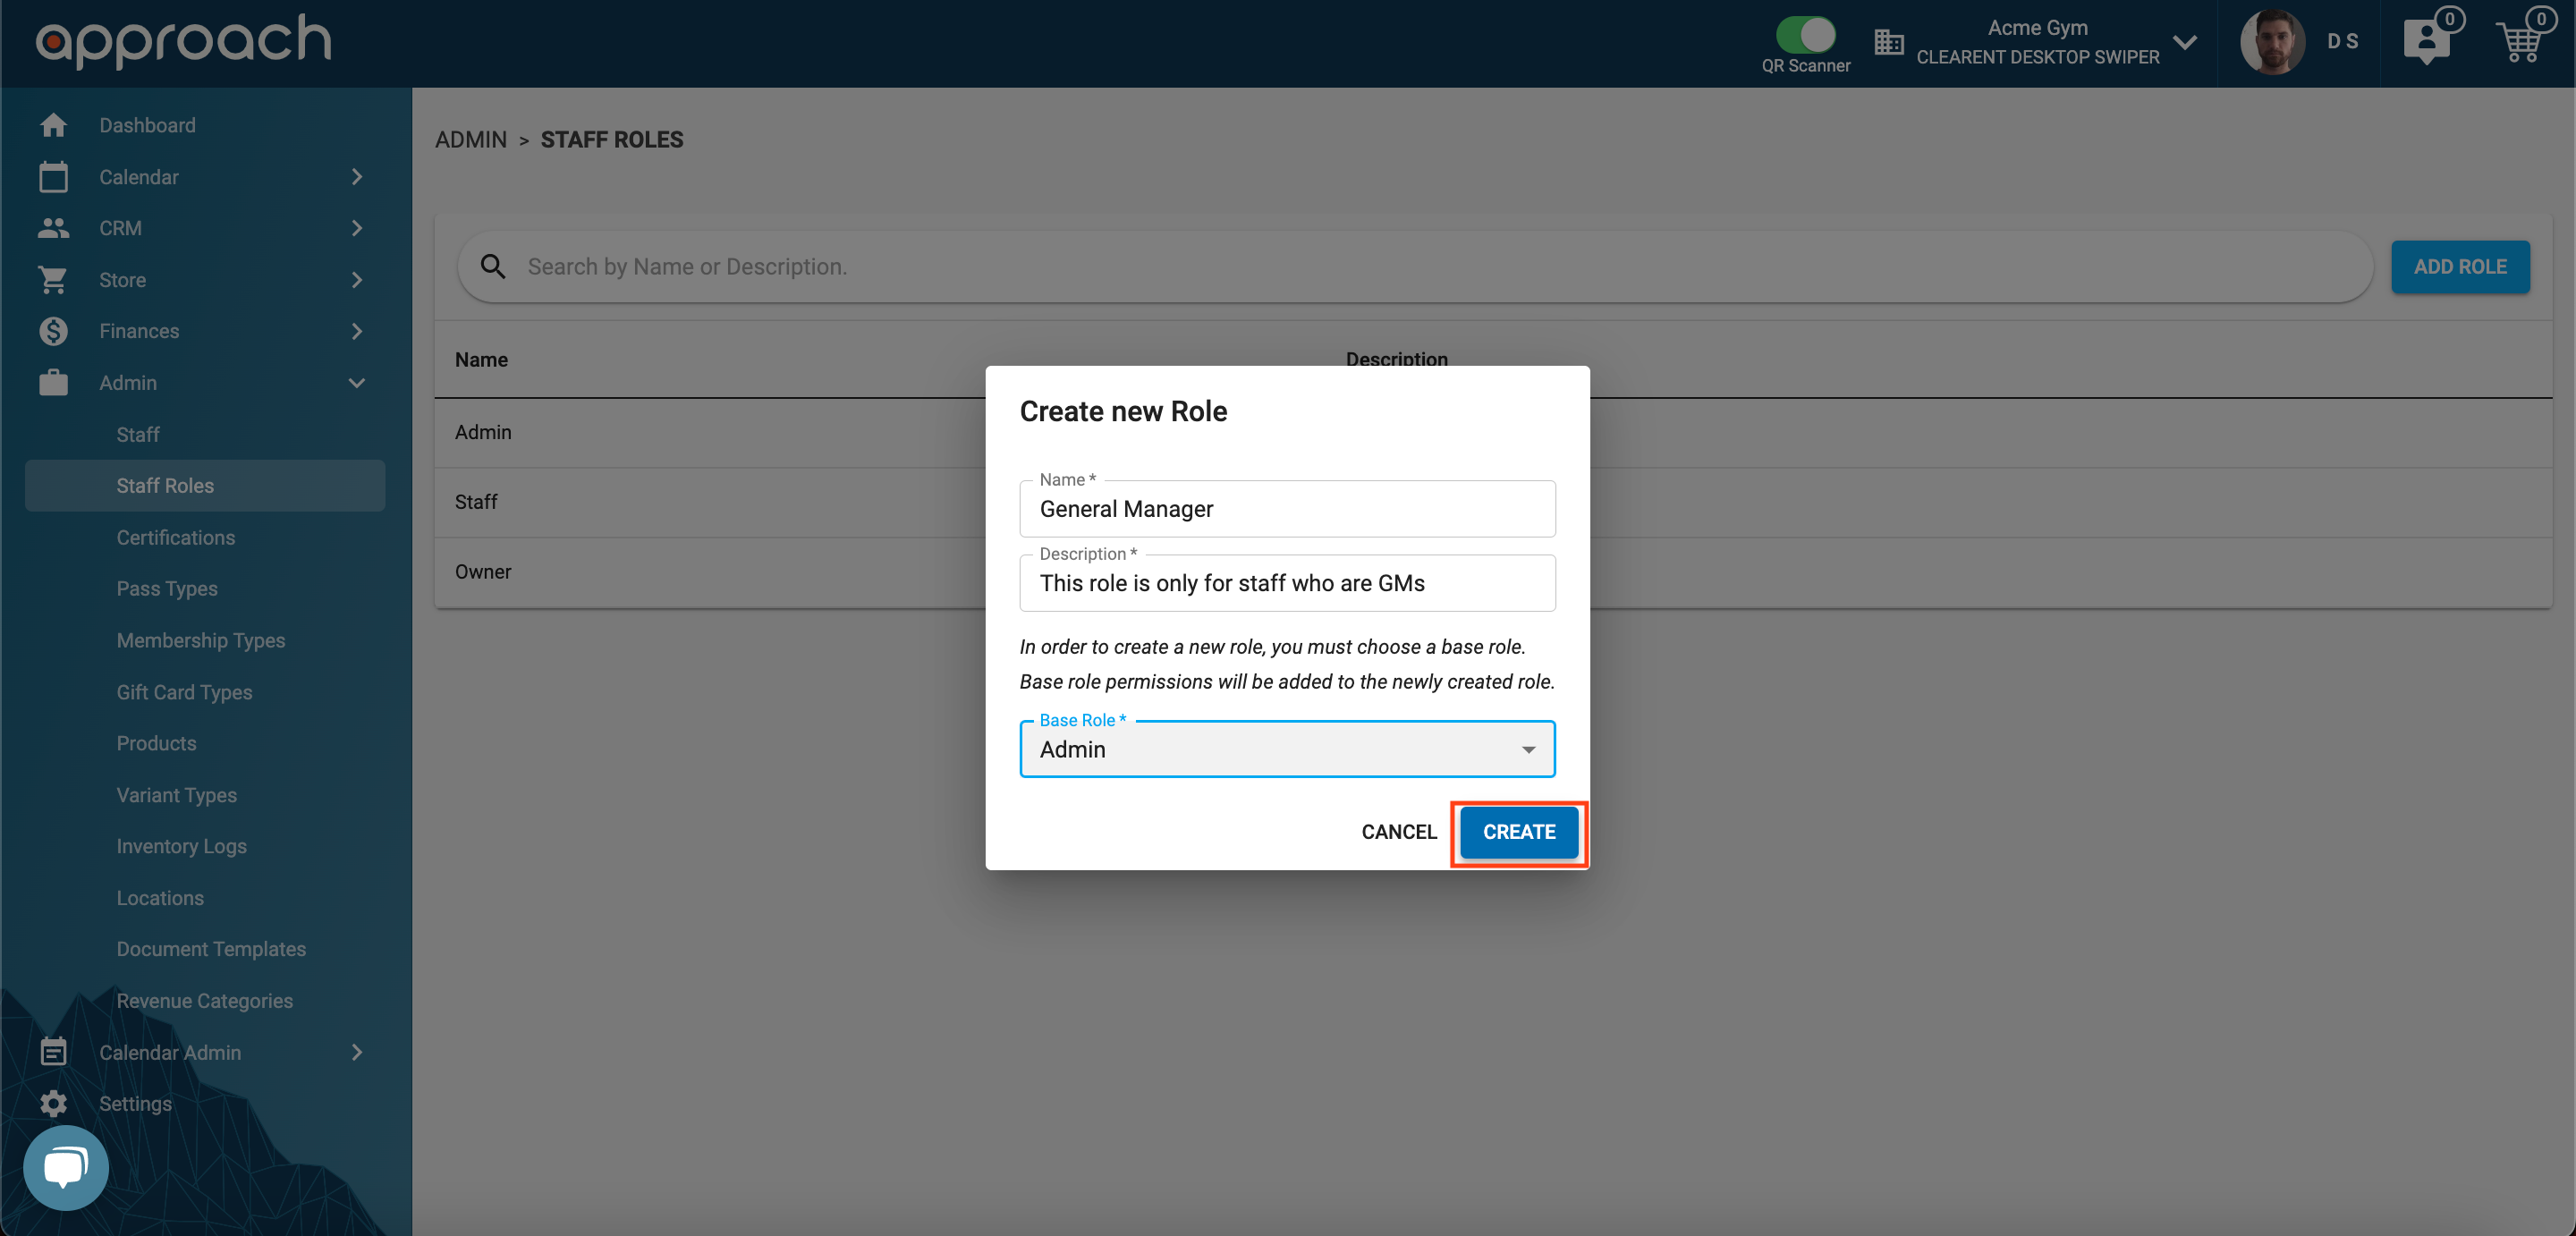Viewport: 2576px width, 1236px height.
Task: Expand the Calendar menu chevron
Action: (x=357, y=177)
